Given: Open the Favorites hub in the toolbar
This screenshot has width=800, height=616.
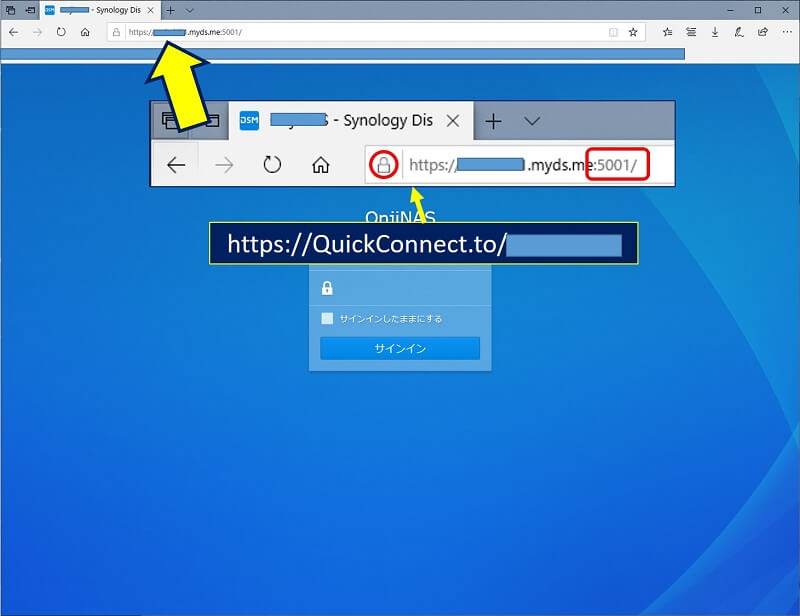Looking at the screenshot, I should point(667,32).
